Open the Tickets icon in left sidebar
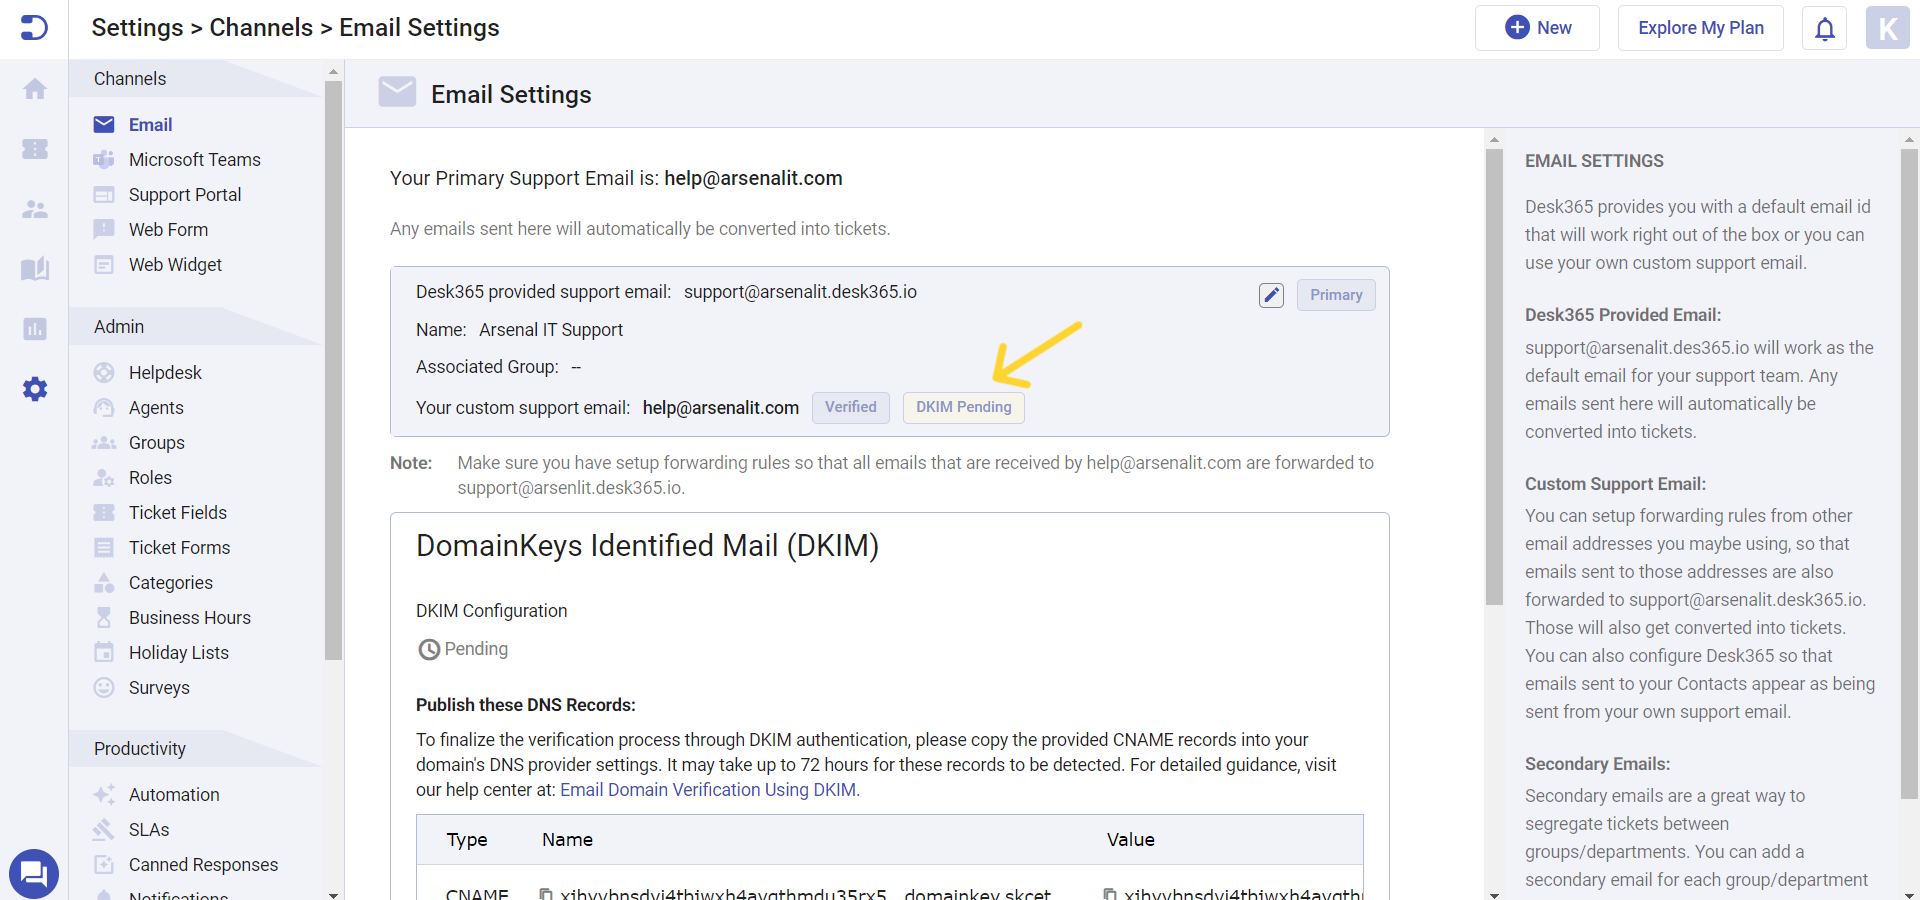The height and width of the screenshot is (900, 1920). click(35, 149)
